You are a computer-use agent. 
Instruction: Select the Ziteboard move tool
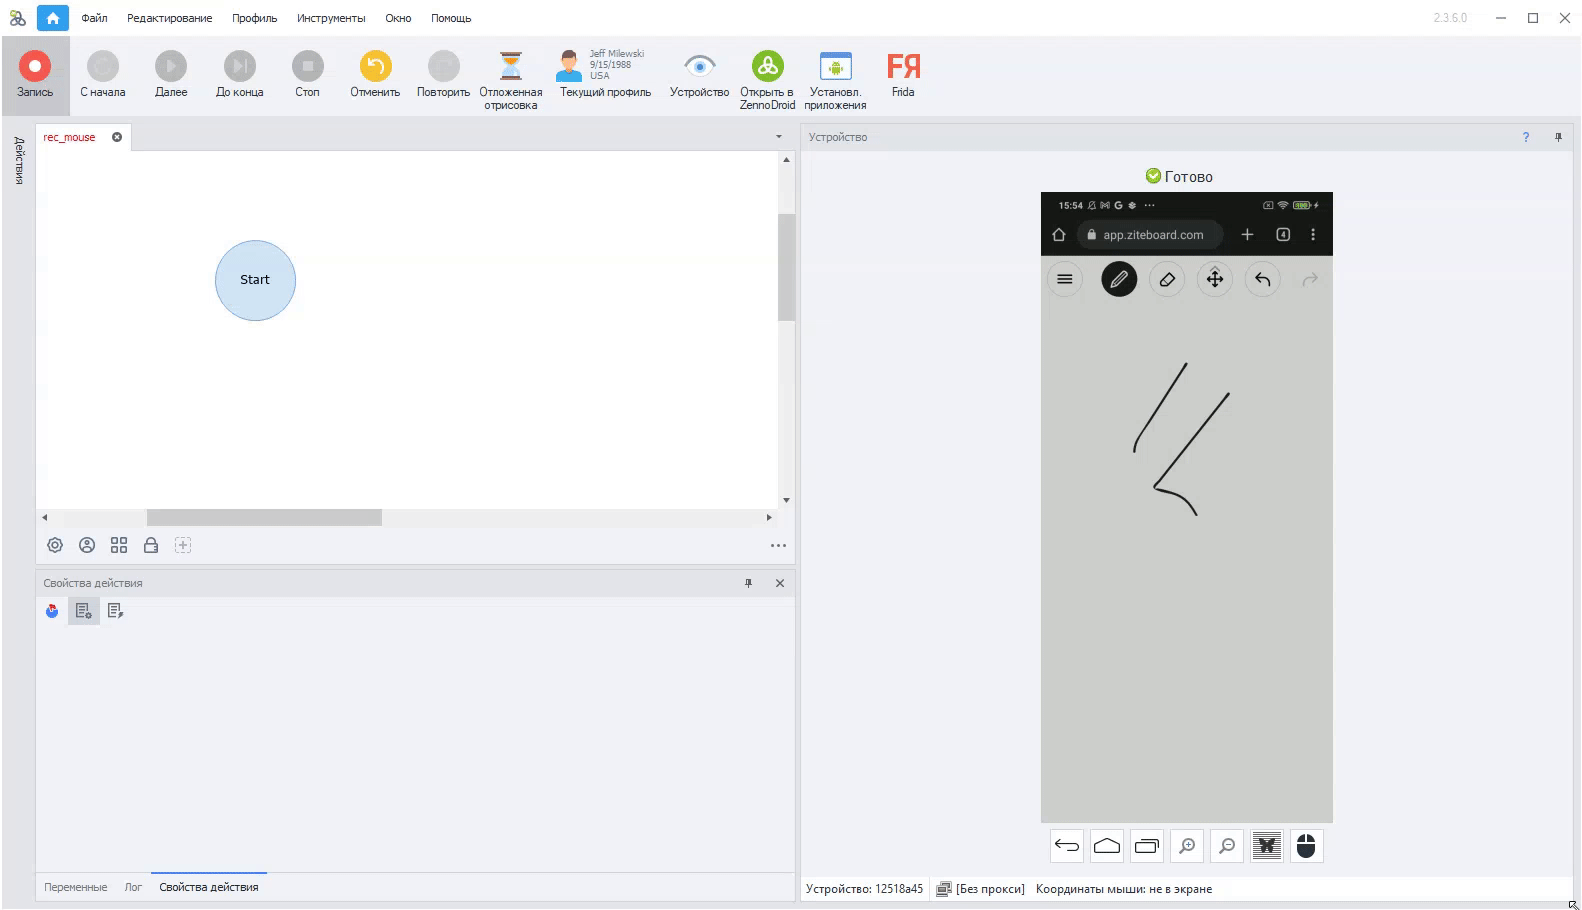click(1215, 280)
